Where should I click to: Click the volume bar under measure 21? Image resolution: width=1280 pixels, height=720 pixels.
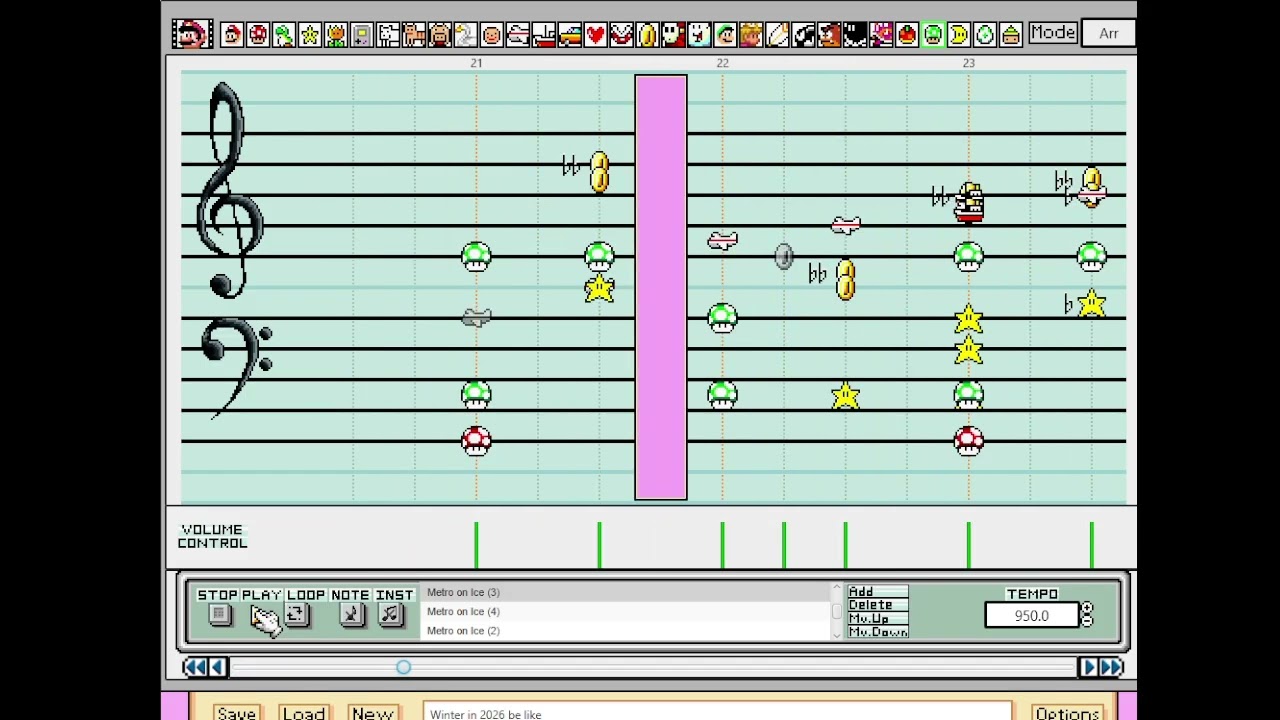[x=476, y=545]
